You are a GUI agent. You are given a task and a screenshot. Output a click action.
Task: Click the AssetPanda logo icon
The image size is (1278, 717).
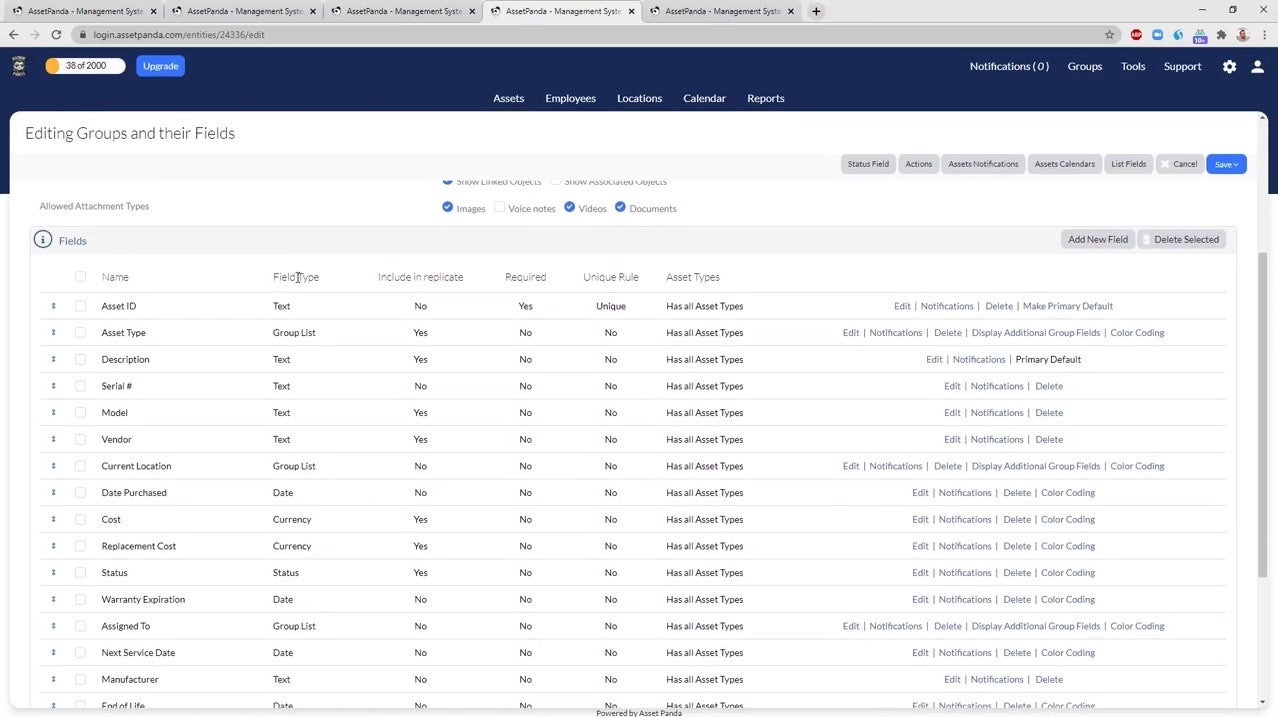point(19,66)
